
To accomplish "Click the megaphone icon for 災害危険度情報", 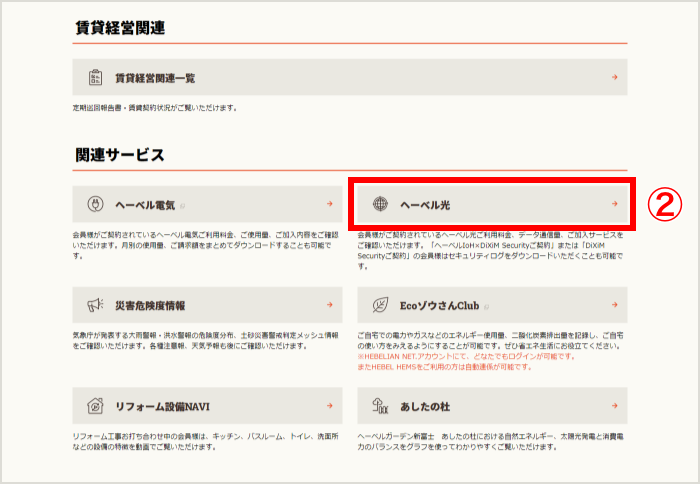I will (x=96, y=305).
